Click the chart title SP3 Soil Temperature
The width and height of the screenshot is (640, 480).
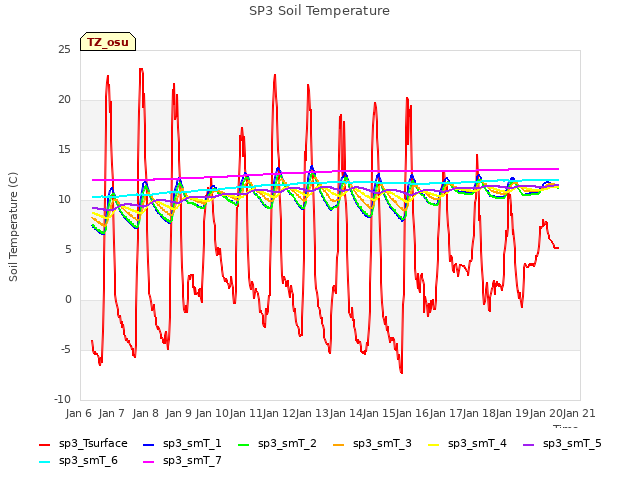point(319,11)
